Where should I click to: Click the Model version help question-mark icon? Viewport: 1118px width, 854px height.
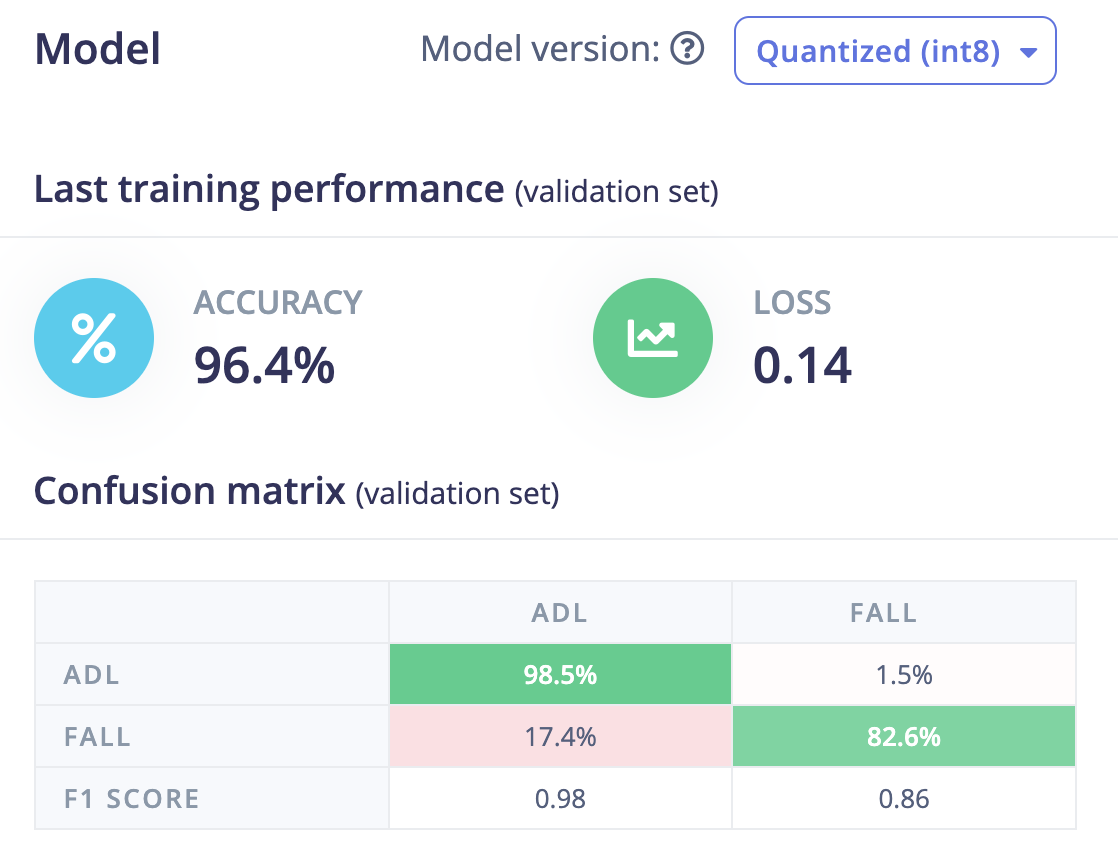coord(687,49)
